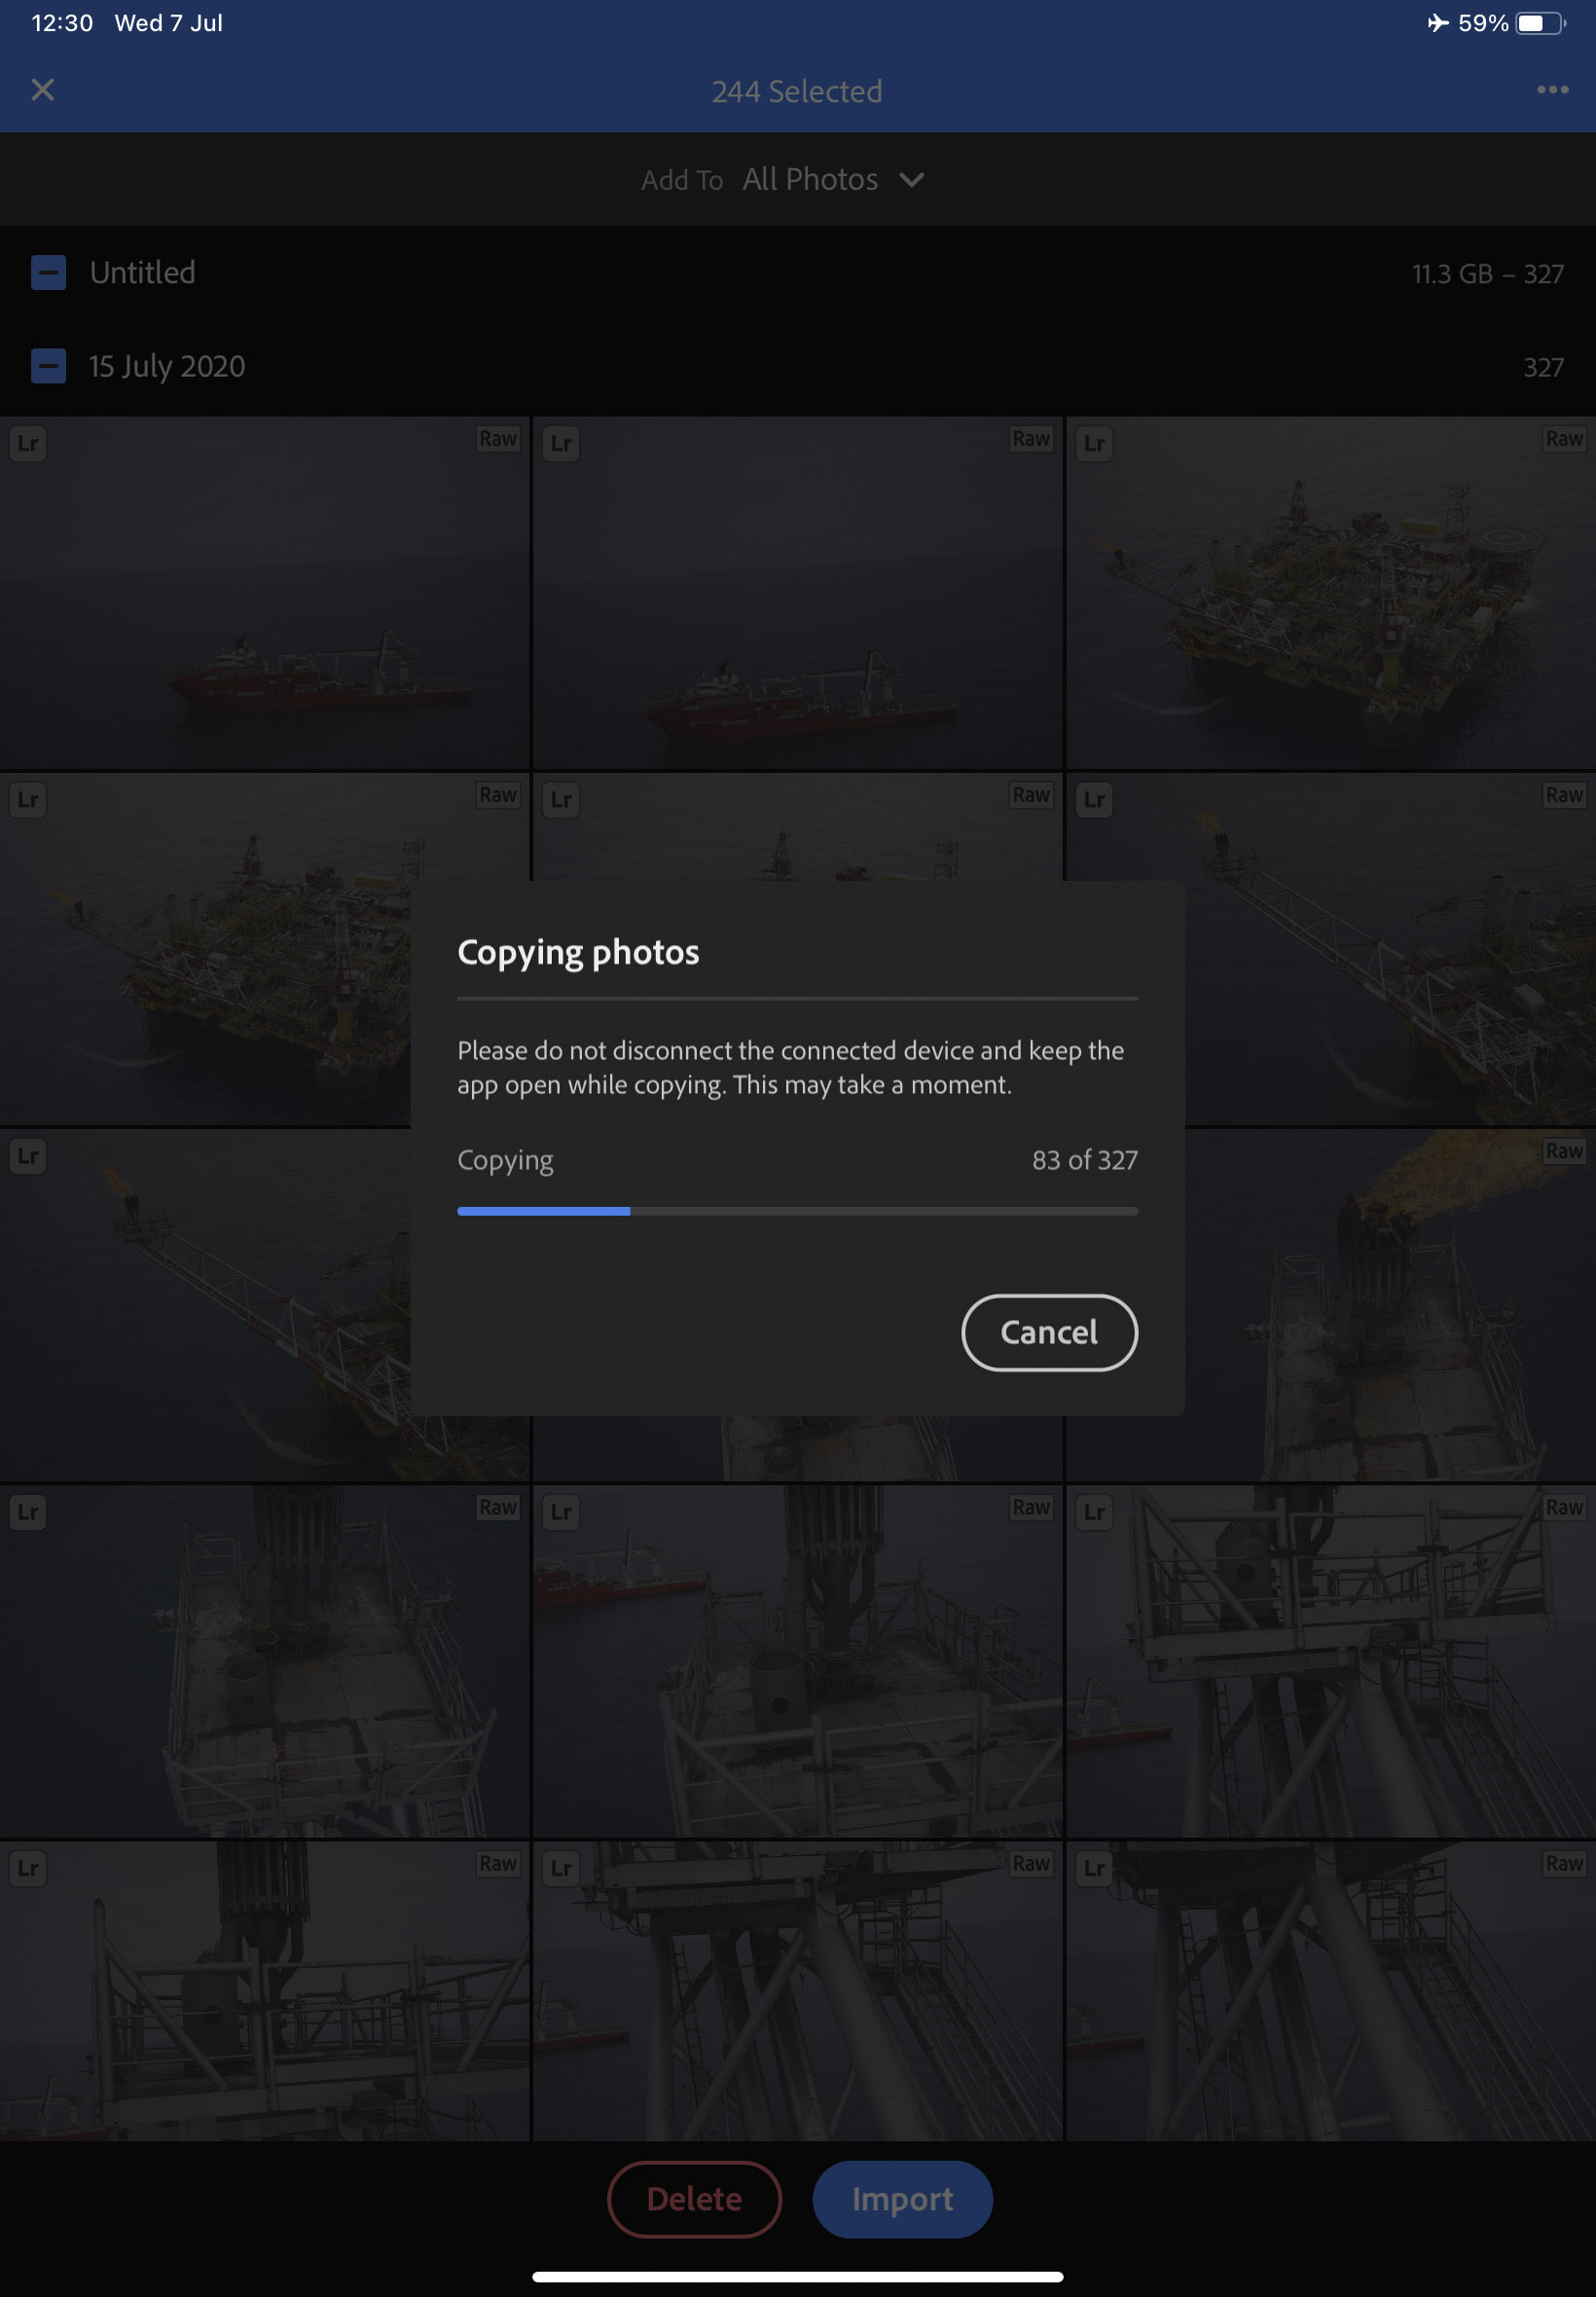Tap the airplane mode icon in status bar
The image size is (1596, 2297).
[1437, 23]
